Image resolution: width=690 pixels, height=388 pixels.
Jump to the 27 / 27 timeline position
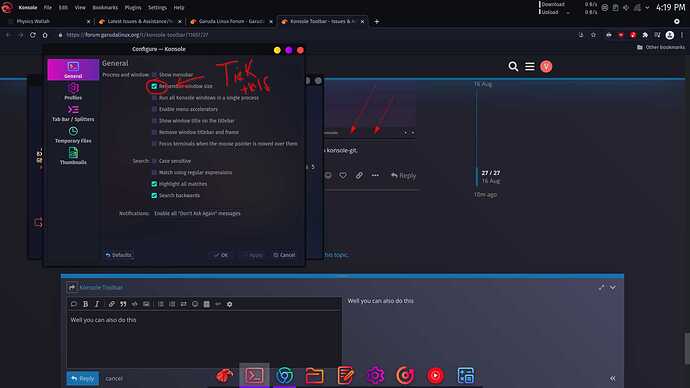point(491,173)
